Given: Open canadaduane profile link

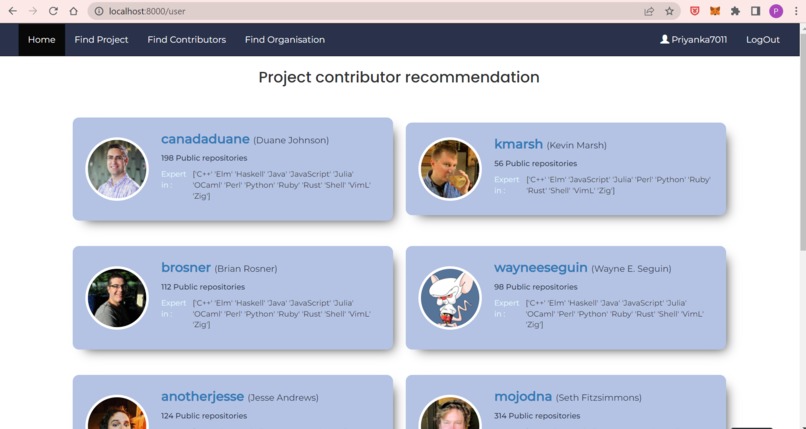Looking at the screenshot, I should pyautogui.click(x=205, y=139).
